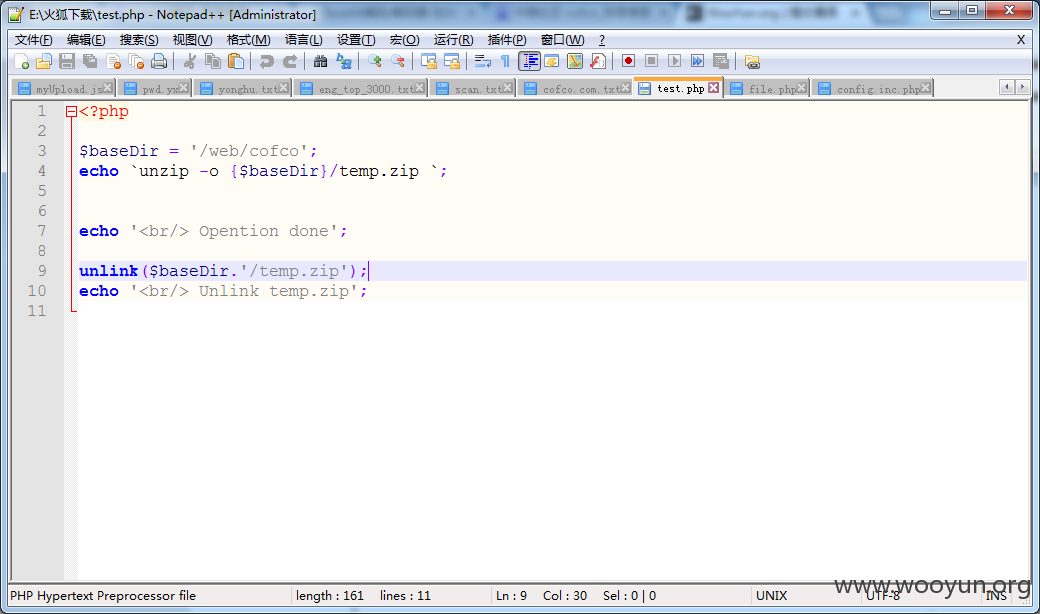The image size is (1040, 614).
Task: Run macro multiple times icon
Action: 697,61
